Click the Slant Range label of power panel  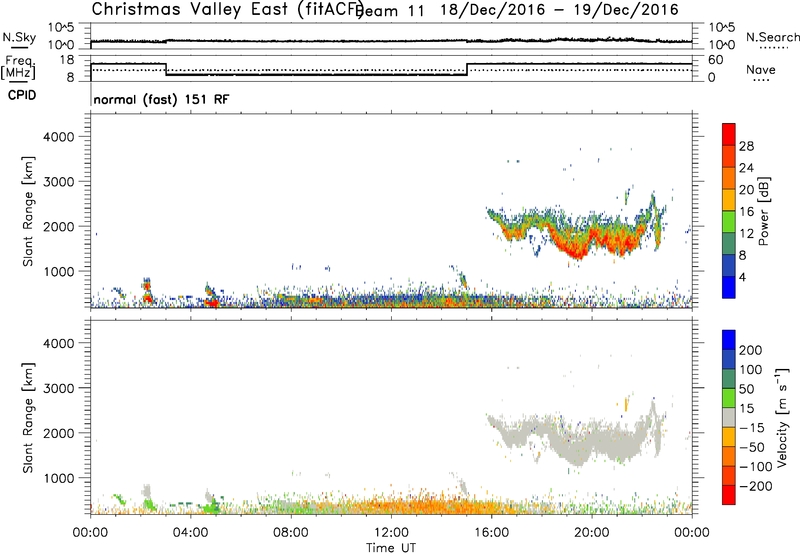pyautogui.click(x=28, y=211)
